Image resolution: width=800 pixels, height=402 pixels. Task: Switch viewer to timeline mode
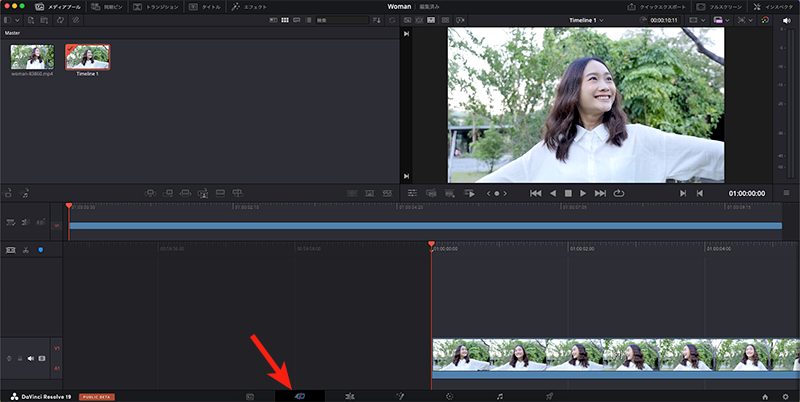pyautogui.click(x=431, y=20)
